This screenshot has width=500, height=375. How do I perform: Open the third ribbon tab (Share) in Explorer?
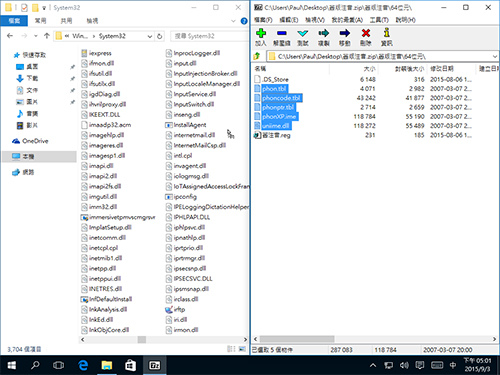[x=66, y=21]
